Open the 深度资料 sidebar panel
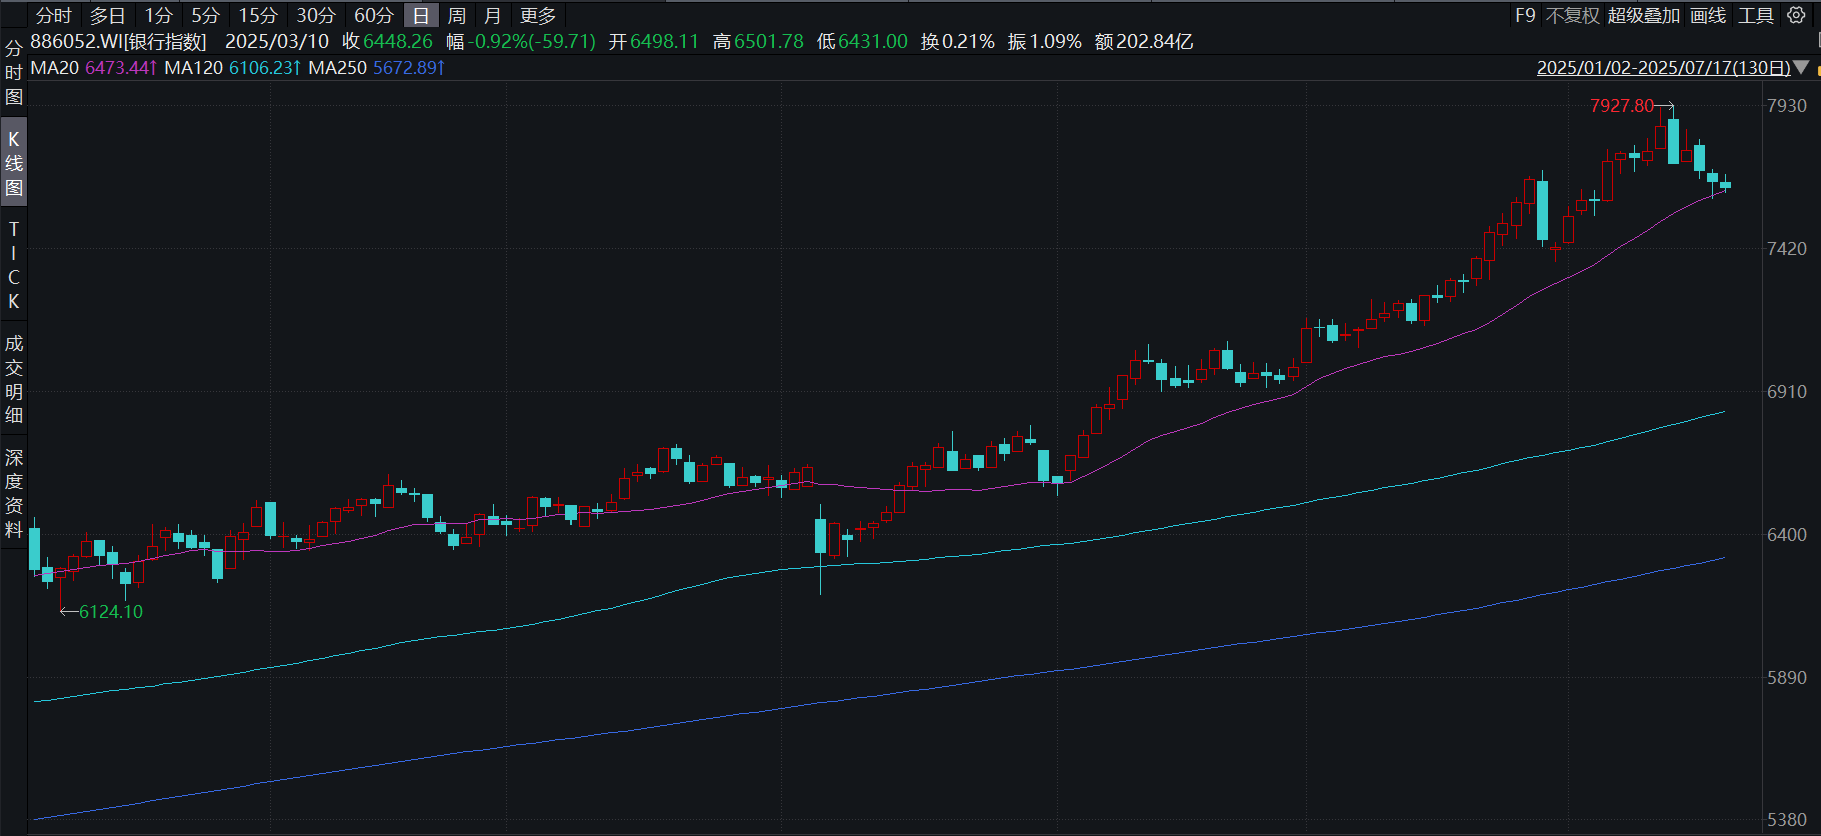The width and height of the screenshot is (1821, 836). pyautogui.click(x=14, y=493)
